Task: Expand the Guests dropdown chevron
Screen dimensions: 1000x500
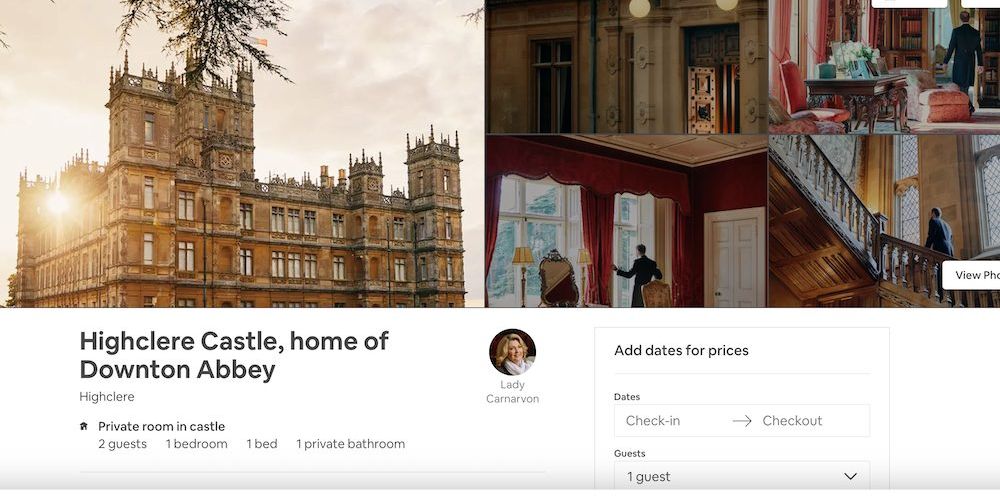Action: (850, 476)
